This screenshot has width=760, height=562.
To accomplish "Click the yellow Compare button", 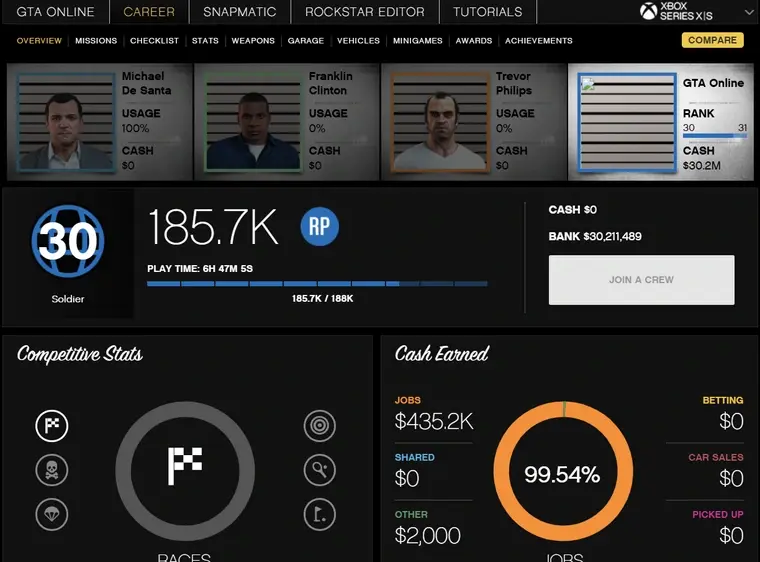I will [712, 40].
